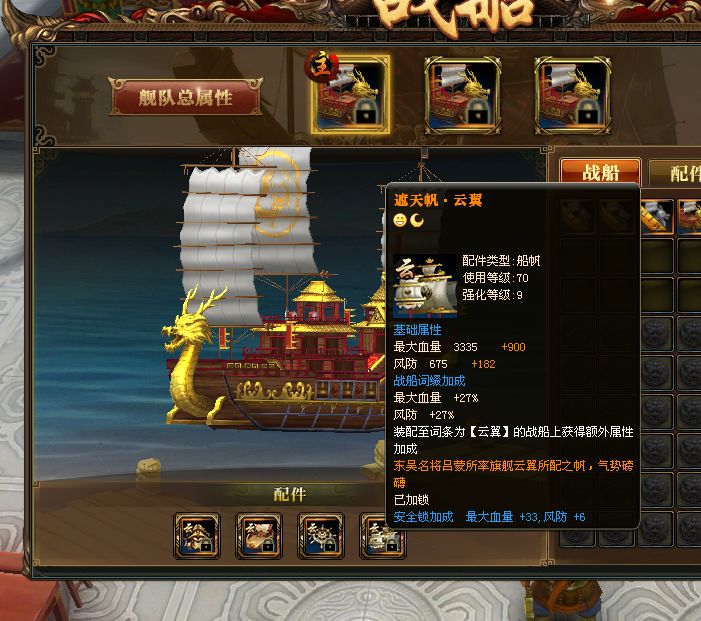Click the ship's wheel accessory slot

point(321,536)
